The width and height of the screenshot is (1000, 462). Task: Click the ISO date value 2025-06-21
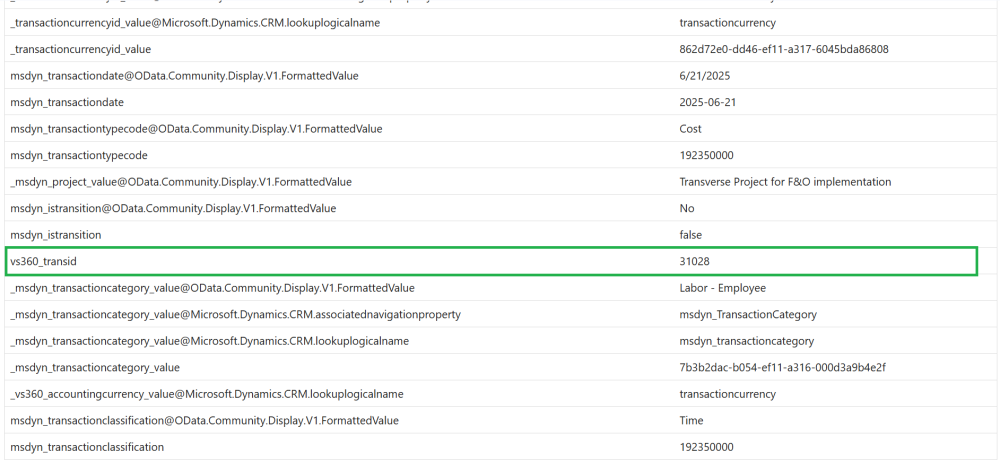pos(709,102)
